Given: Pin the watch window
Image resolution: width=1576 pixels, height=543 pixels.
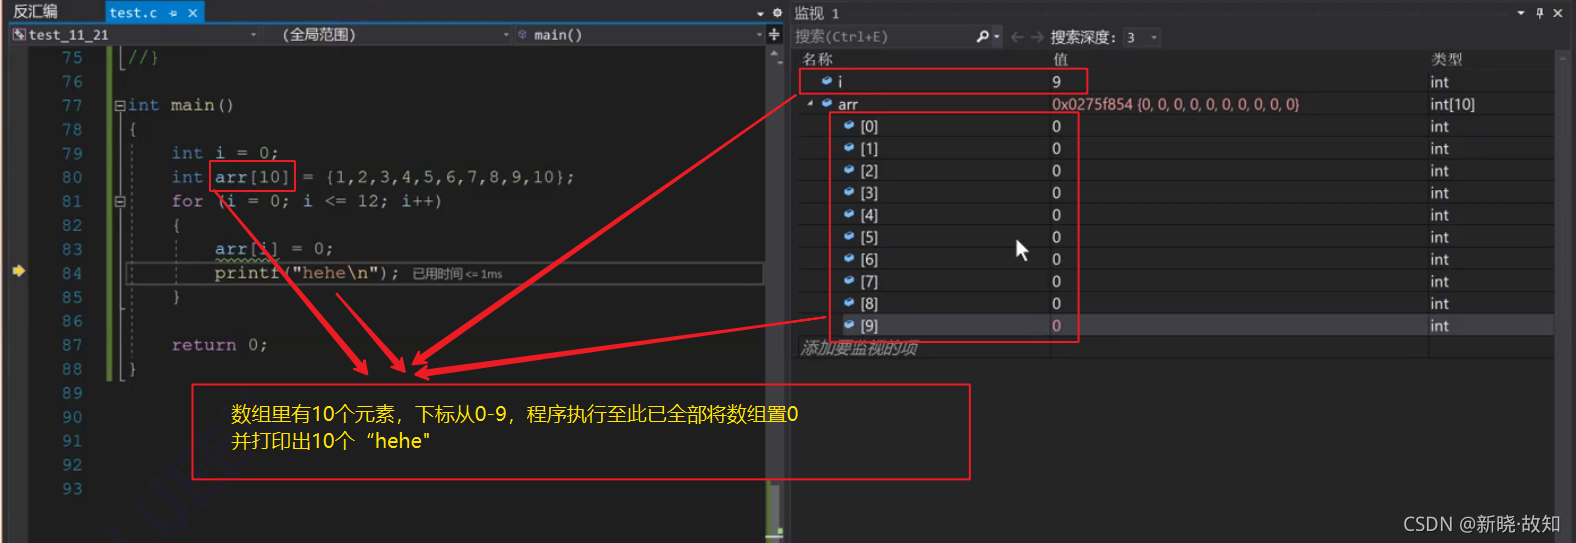Looking at the screenshot, I should click(1540, 13).
